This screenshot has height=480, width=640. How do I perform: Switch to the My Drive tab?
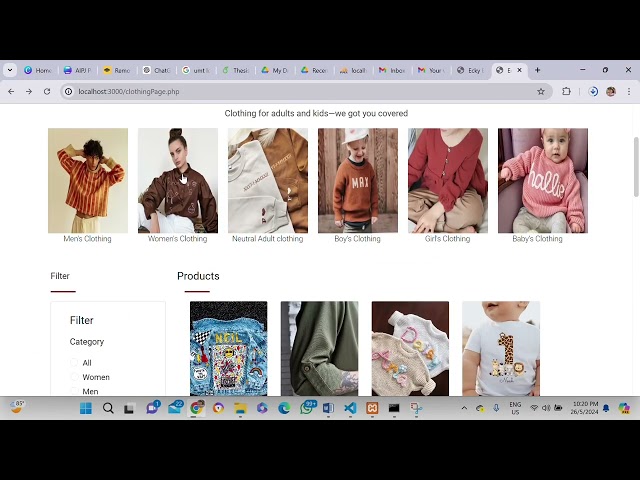point(275,70)
